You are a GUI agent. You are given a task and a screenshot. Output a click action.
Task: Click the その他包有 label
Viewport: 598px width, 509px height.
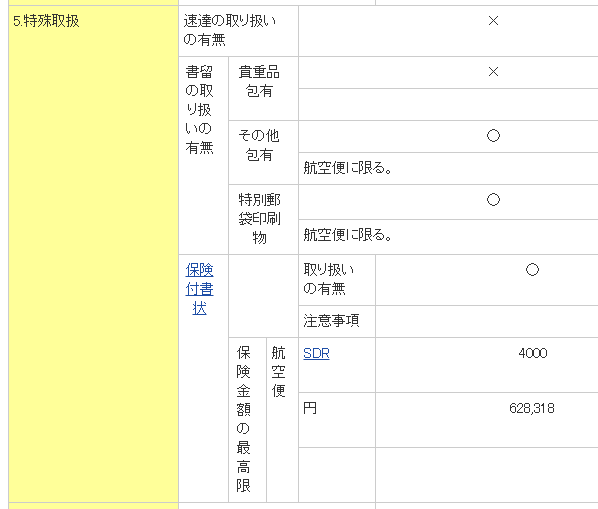(x=259, y=145)
